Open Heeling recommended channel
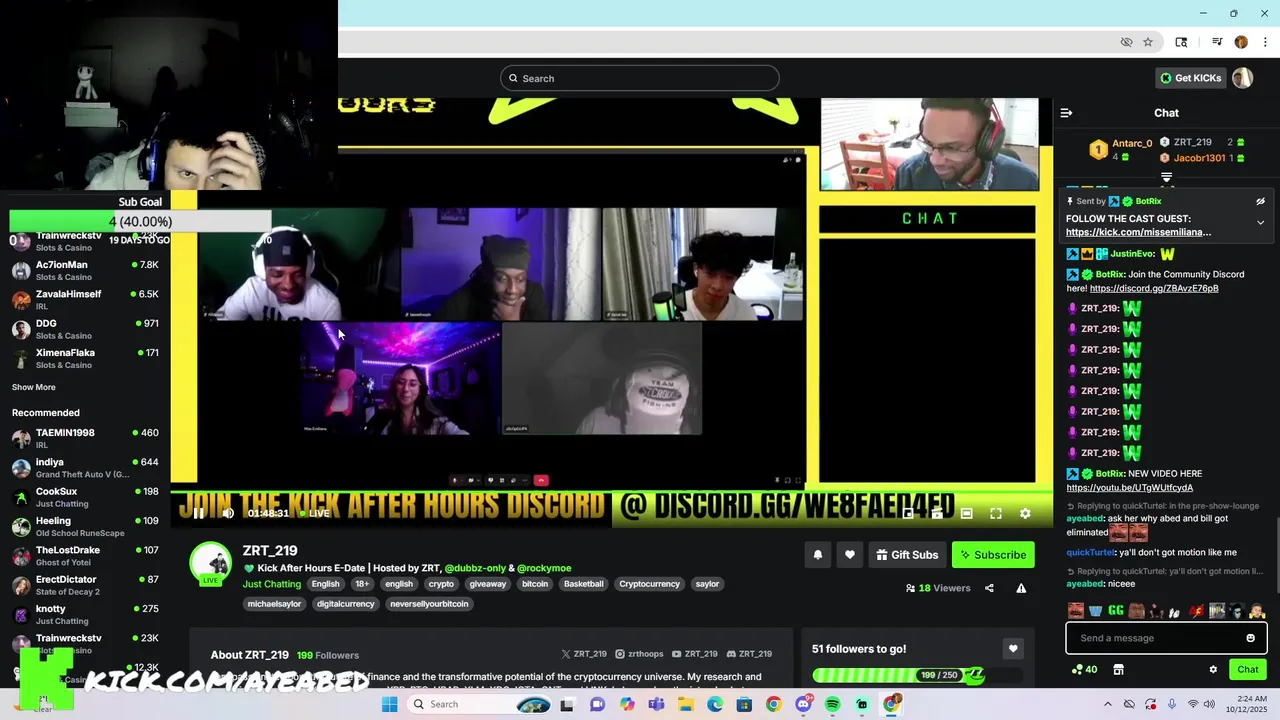Viewport: 1280px width, 720px height. pos(85,526)
